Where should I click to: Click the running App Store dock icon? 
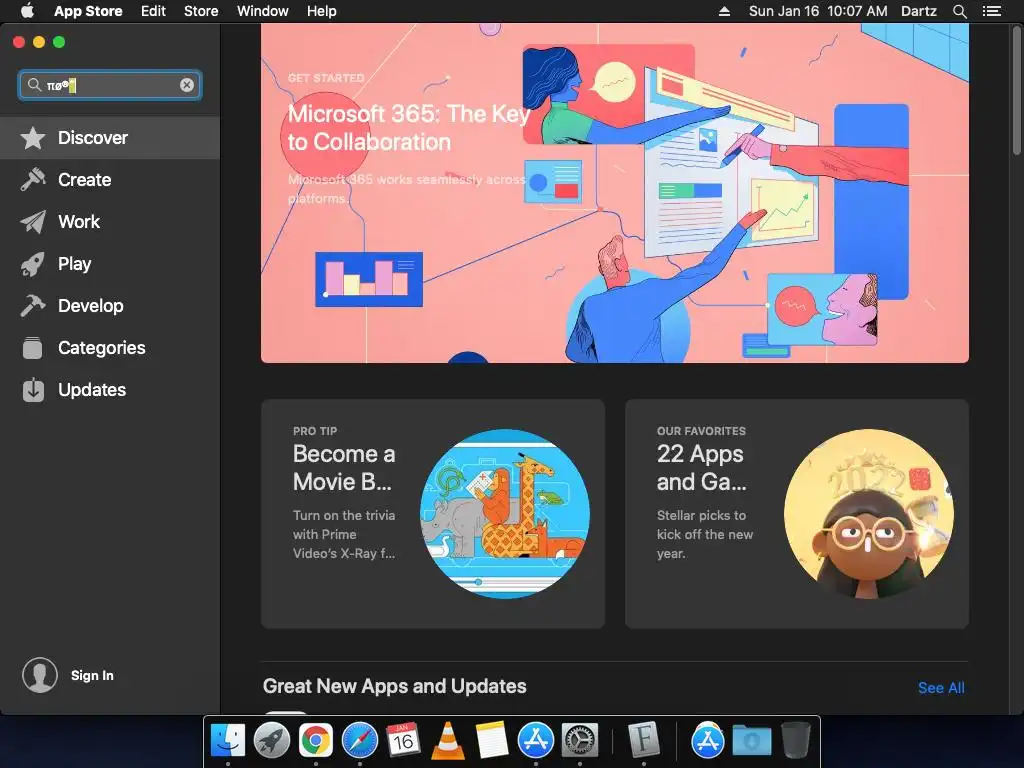click(x=536, y=741)
